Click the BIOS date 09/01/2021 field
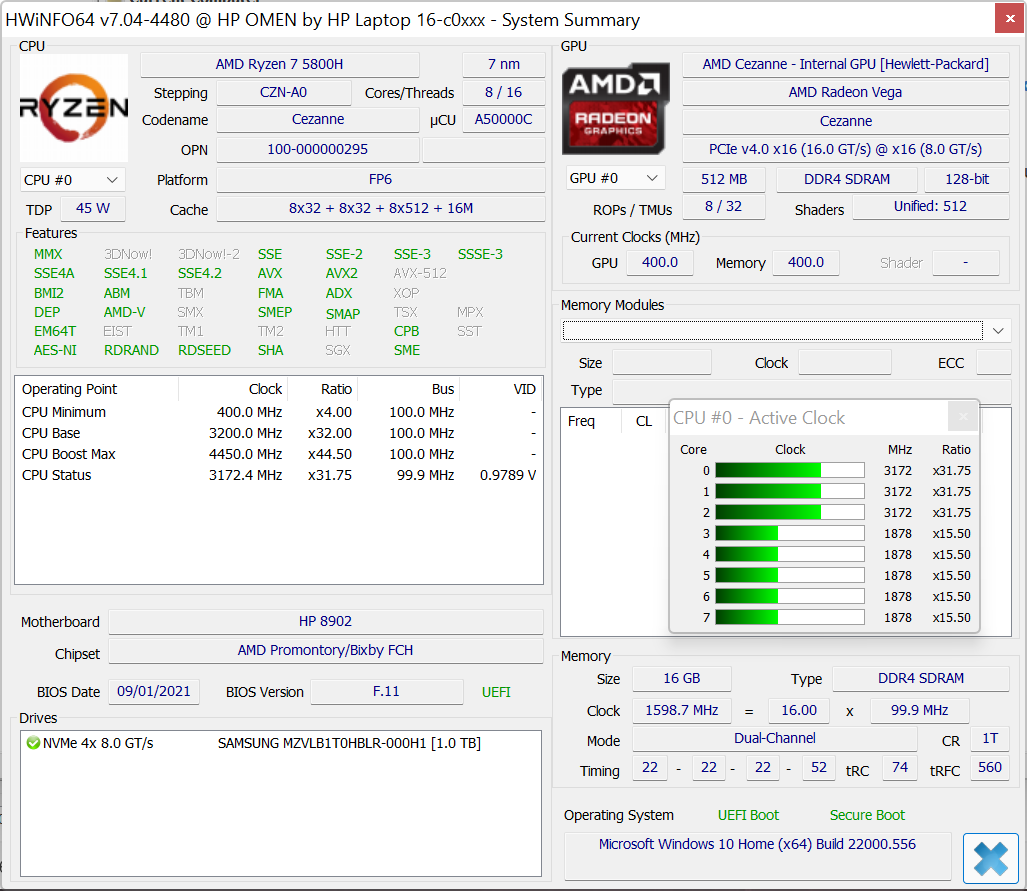The width and height of the screenshot is (1027, 891). coord(154,692)
